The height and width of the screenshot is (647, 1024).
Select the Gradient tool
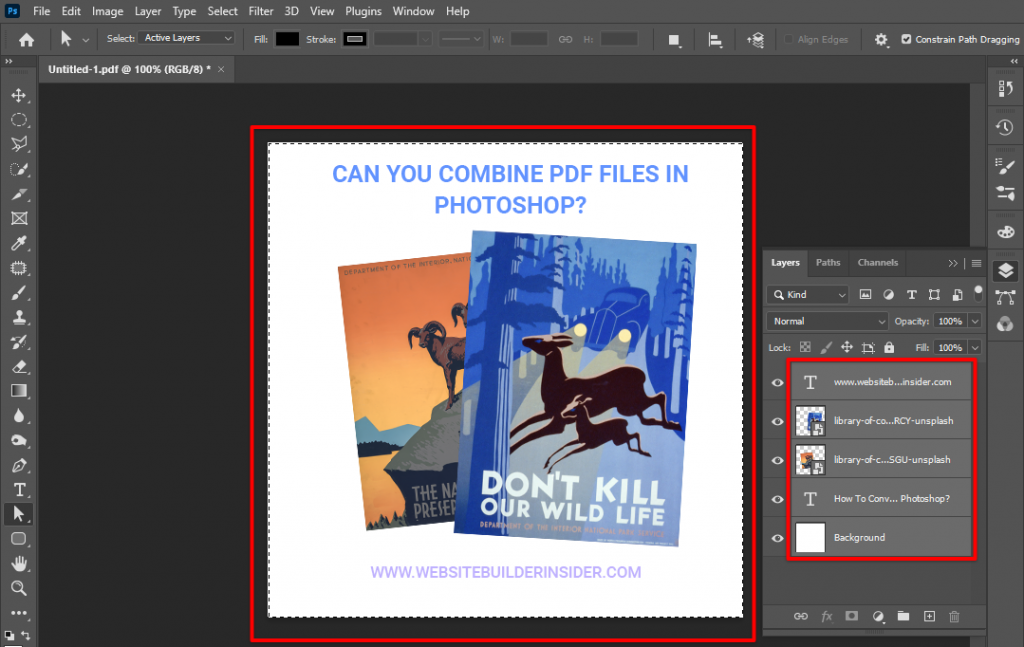[18, 391]
